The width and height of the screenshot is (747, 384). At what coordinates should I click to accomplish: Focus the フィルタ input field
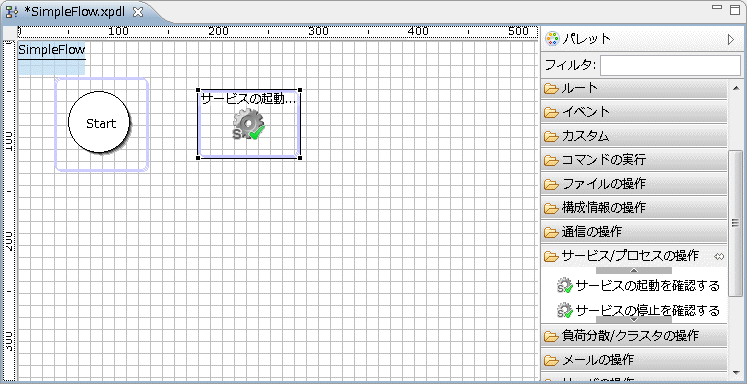(x=670, y=65)
